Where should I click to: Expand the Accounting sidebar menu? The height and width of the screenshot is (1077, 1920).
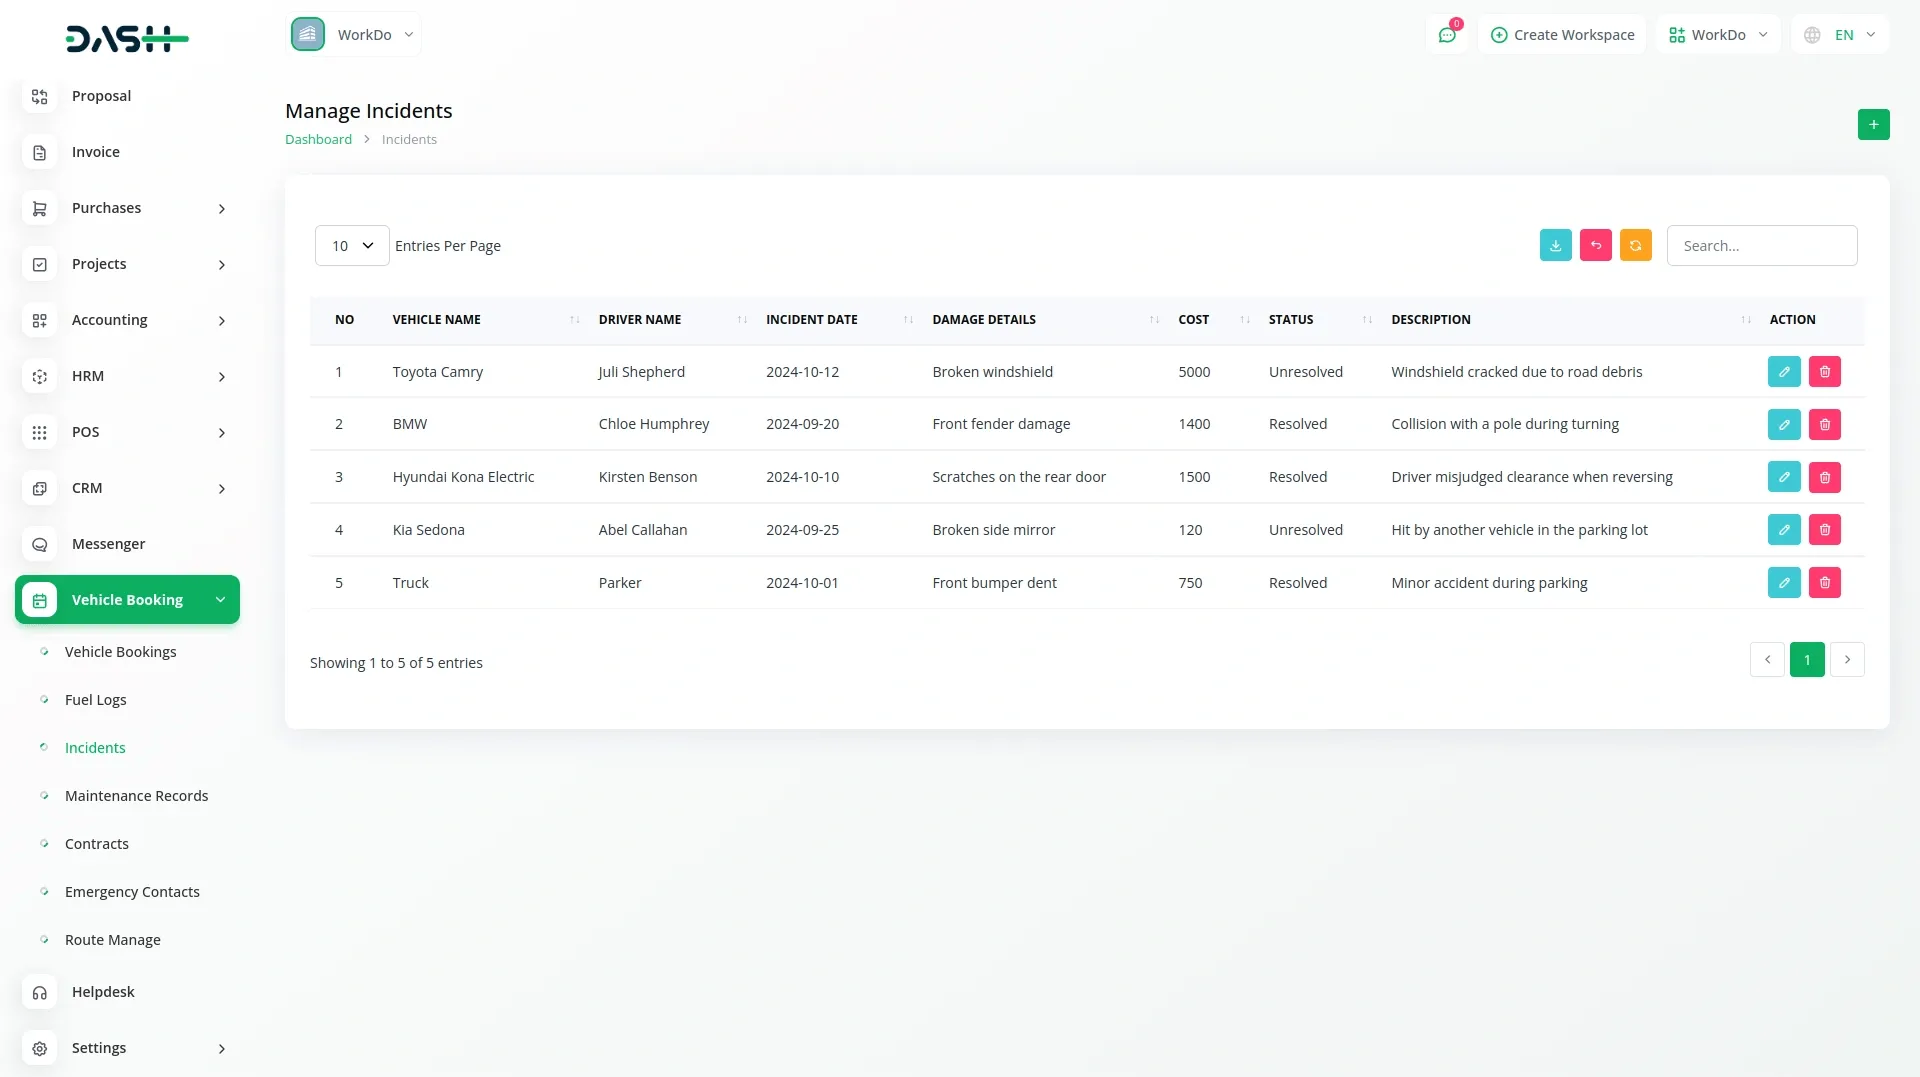127,320
